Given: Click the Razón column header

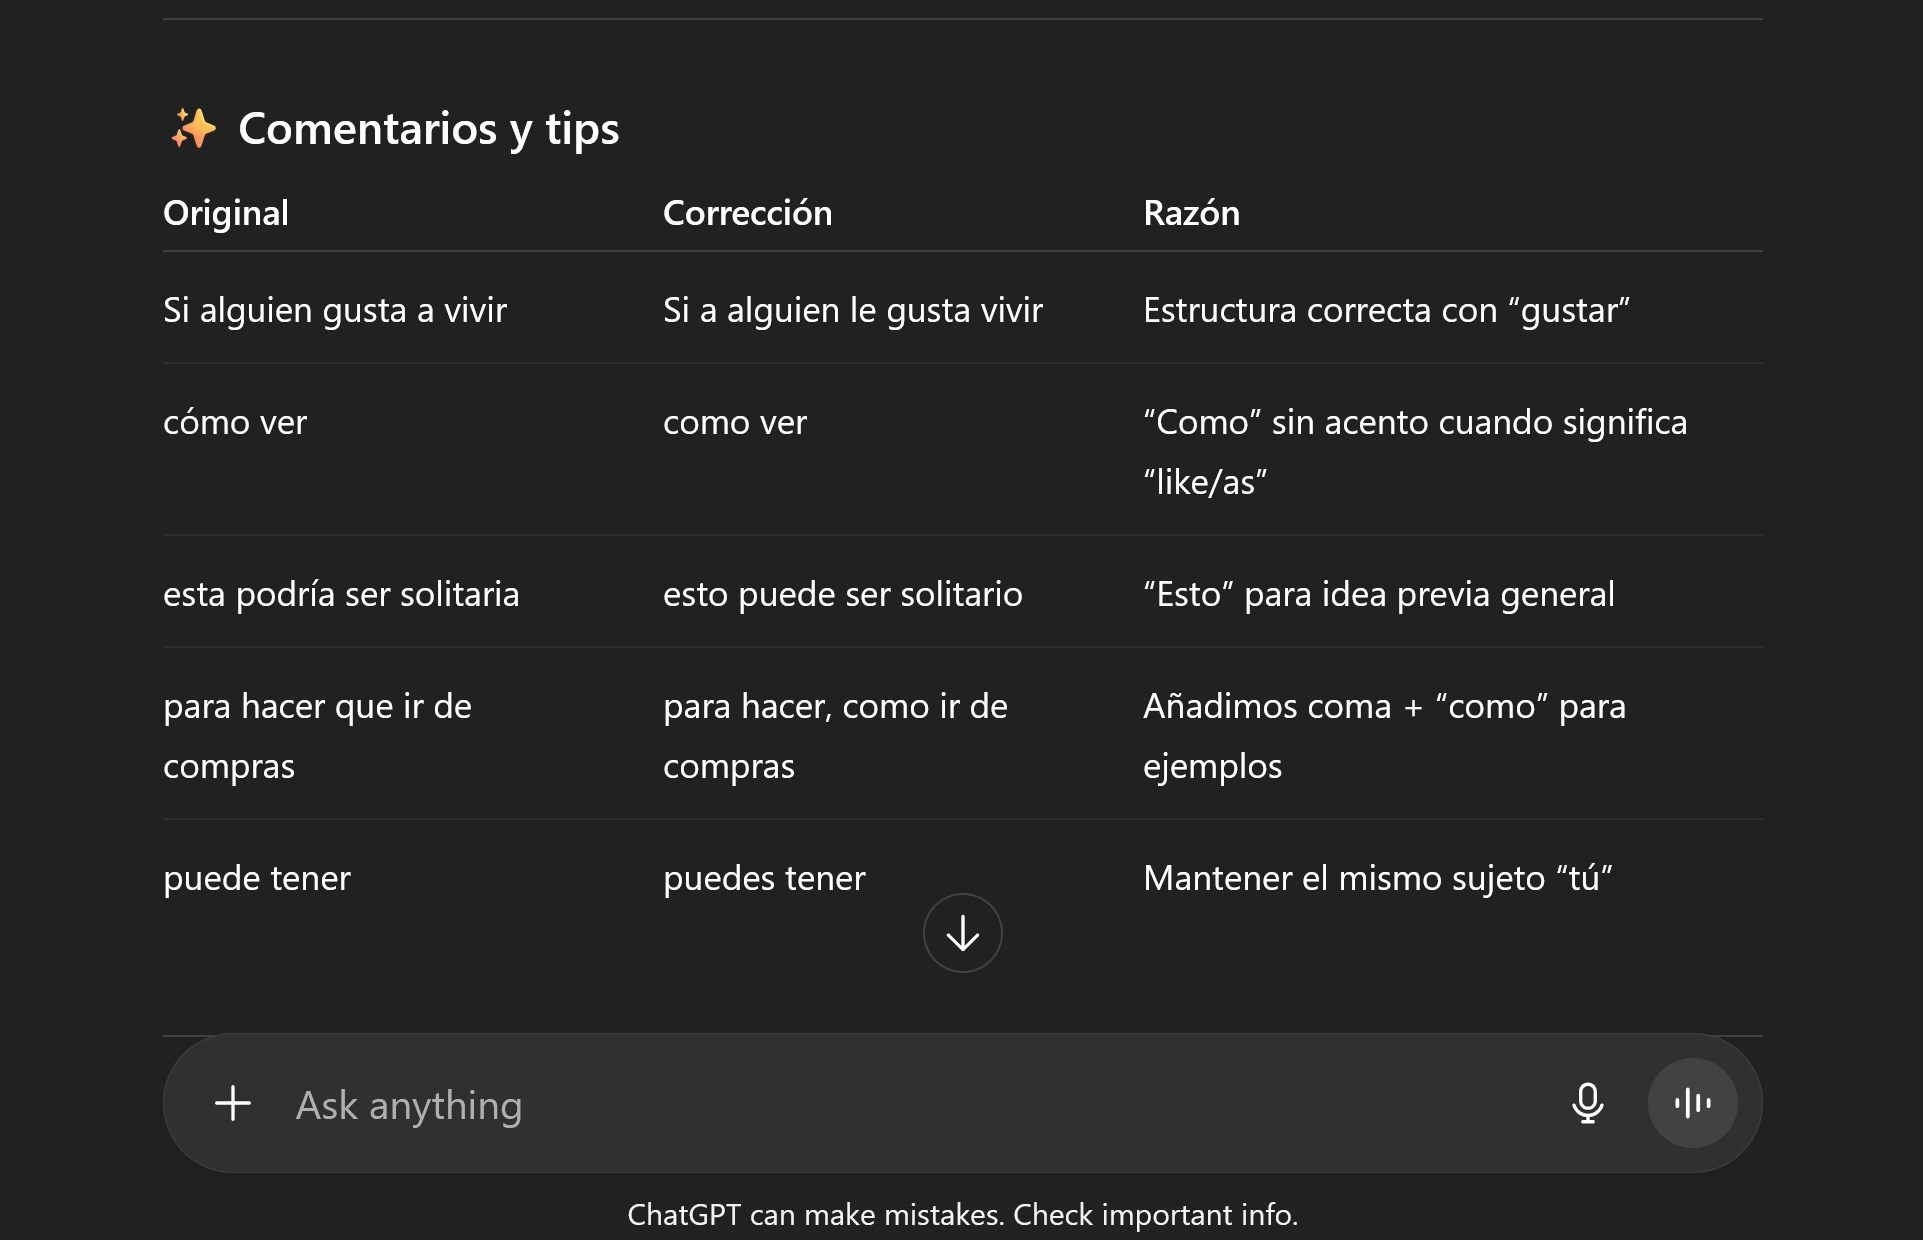Looking at the screenshot, I should [x=1191, y=213].
